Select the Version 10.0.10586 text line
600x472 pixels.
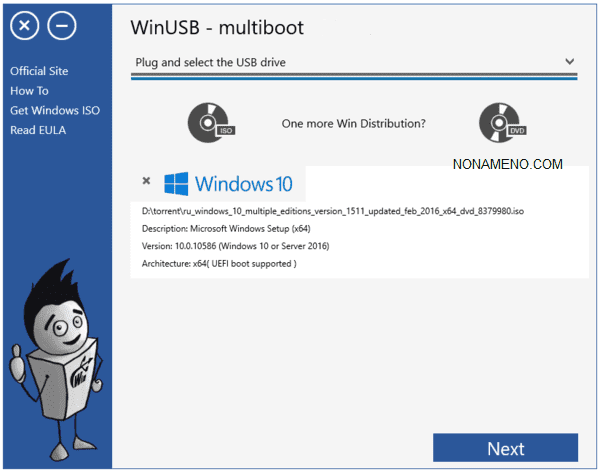236,246
